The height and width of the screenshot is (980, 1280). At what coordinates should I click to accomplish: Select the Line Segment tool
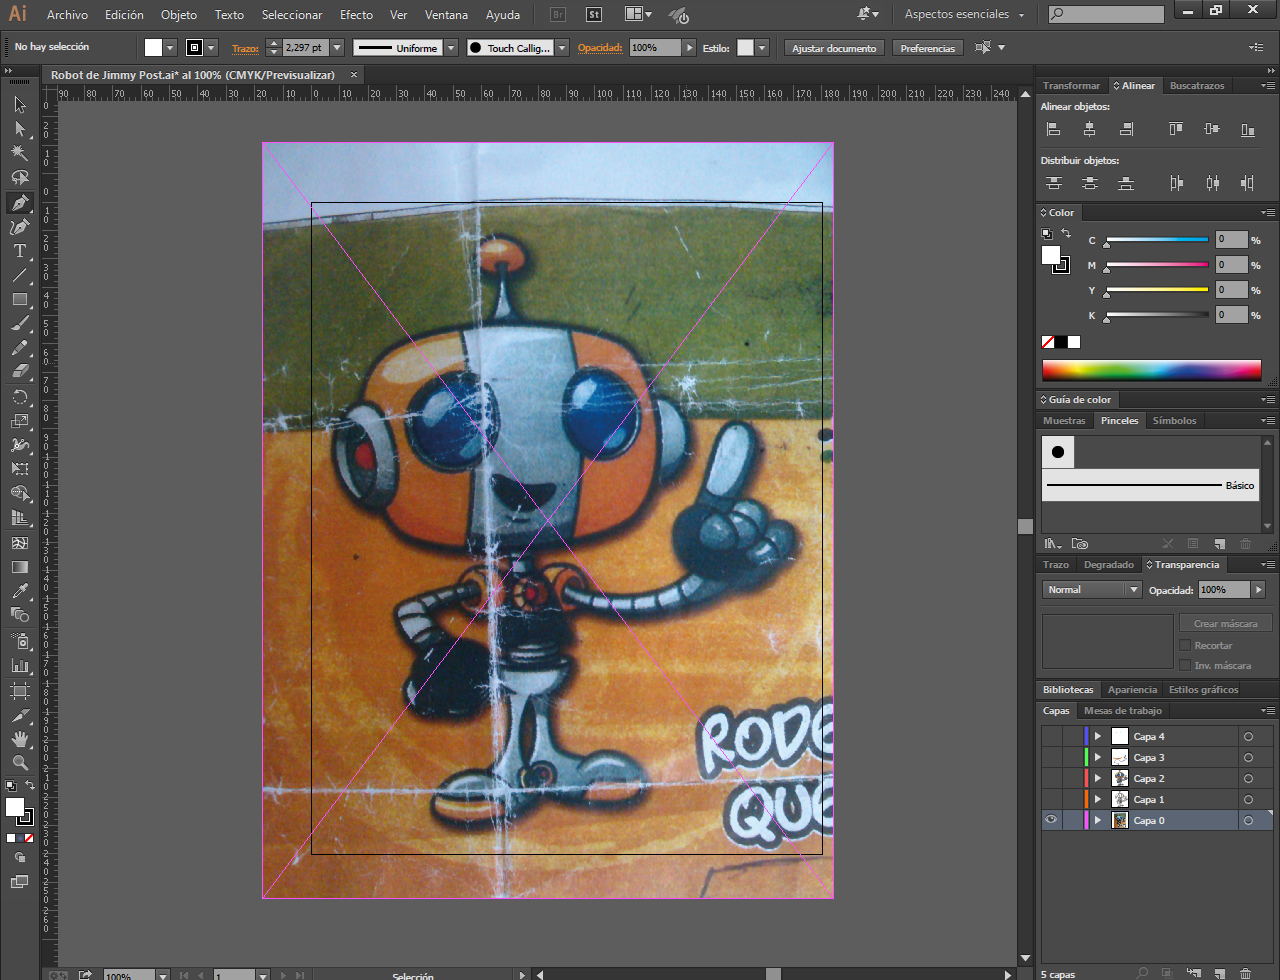coord(19,275)
